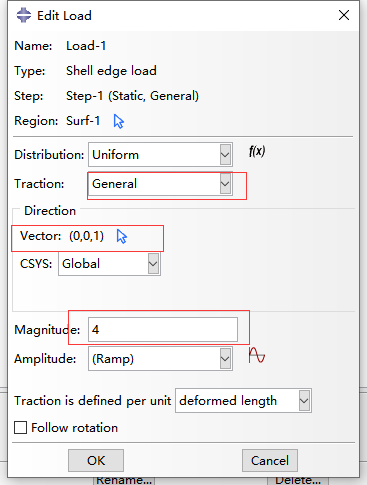Open the deformed length dropdown
Viewport: 367px width, 485px height.
(x=243, y=400)
